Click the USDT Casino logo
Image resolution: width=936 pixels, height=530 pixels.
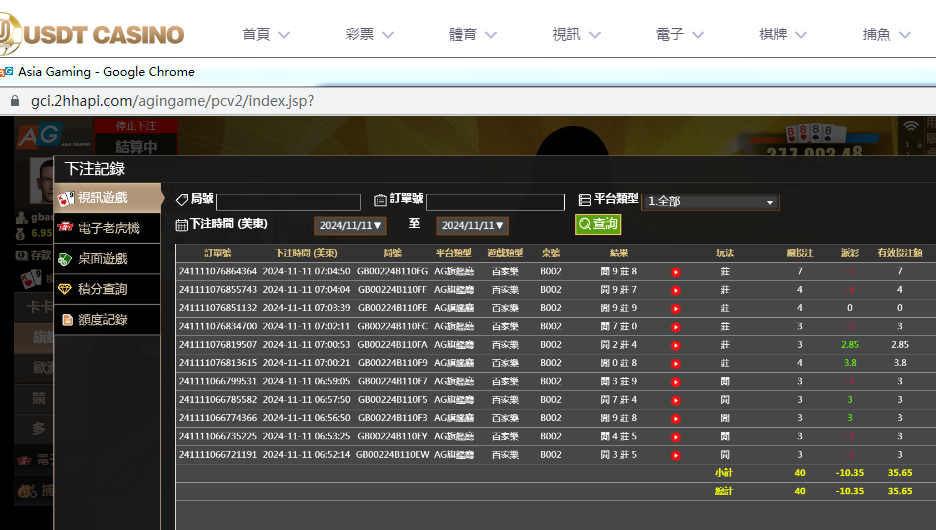point(93,35)
